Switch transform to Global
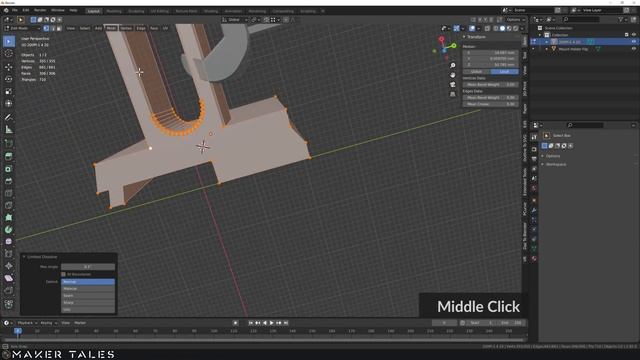The image size is (640, 360). coord(476,71)
